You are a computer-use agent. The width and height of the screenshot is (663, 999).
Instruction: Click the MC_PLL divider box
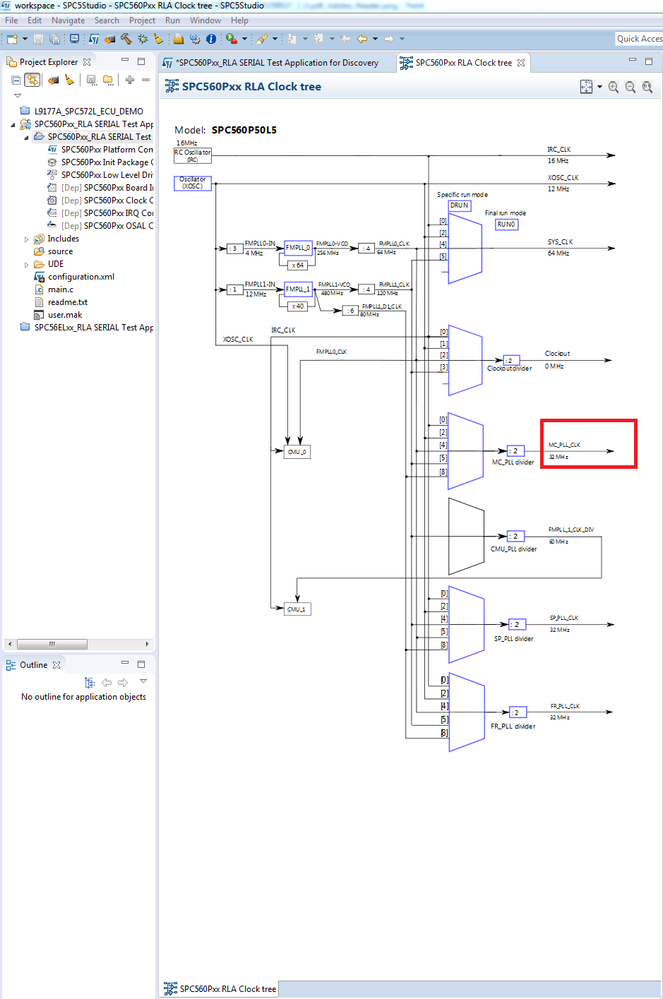tap(516, 450)
